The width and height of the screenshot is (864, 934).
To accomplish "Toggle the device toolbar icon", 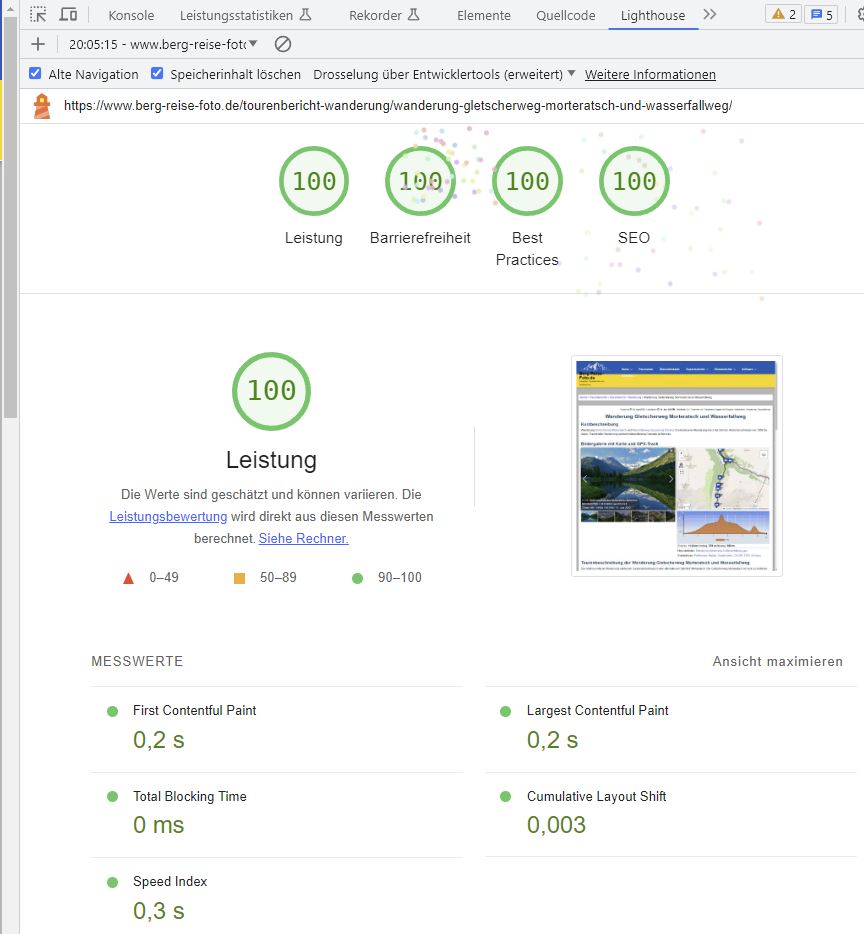I will click(69, 14).
